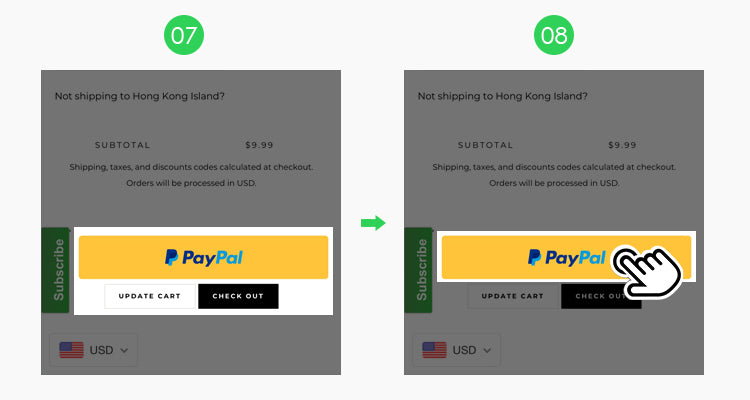The width and height of the screenshot is (750, 400).
Task: Click the white hand pointer cursor icon
Action: [x=647, y=271]
